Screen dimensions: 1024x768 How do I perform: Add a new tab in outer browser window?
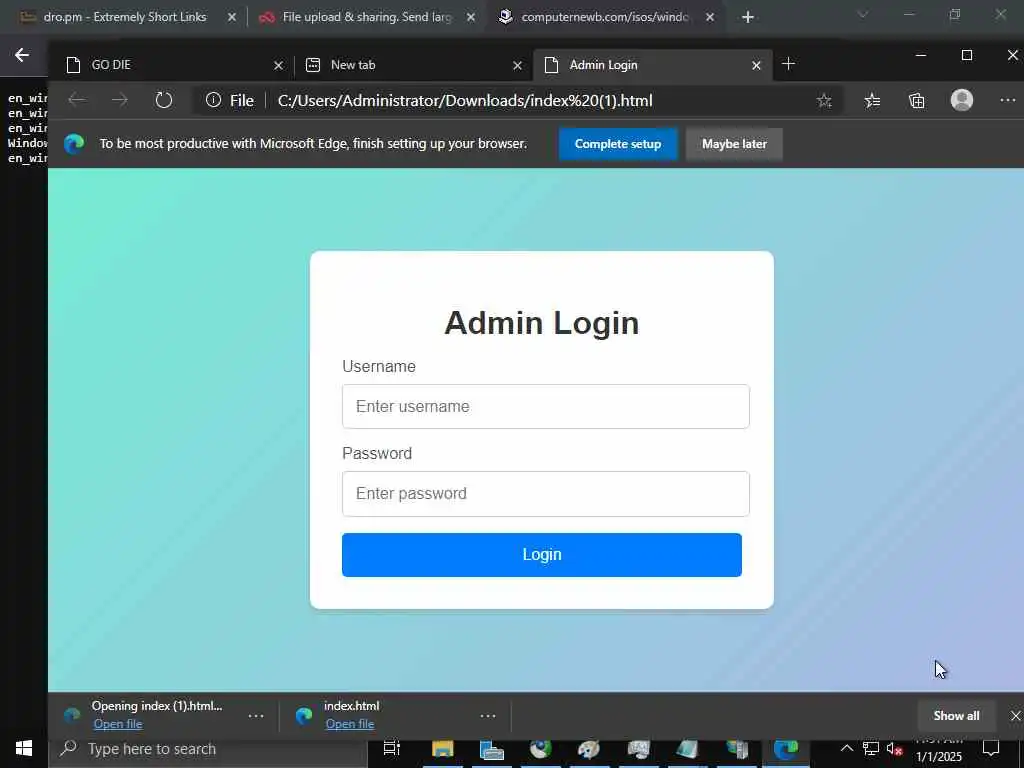click(748, 17)
